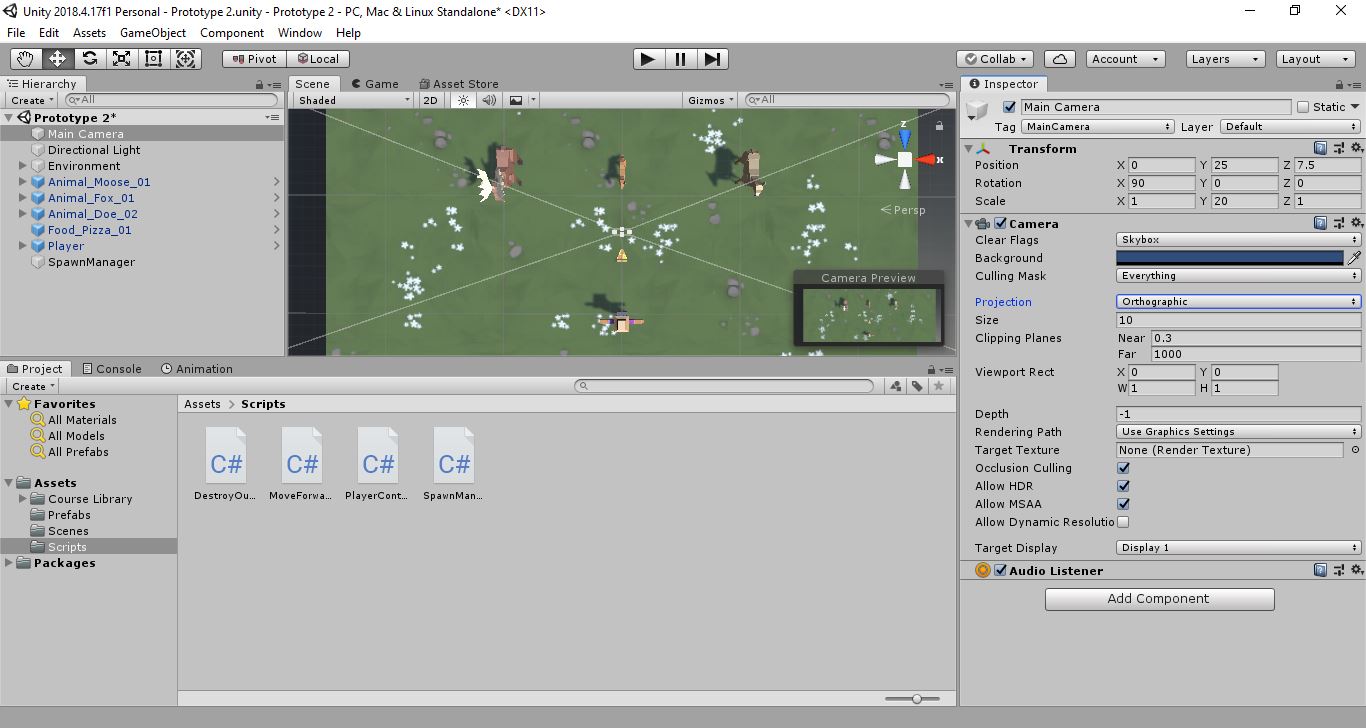Toggle Pivot handle position button

point(254,59)
